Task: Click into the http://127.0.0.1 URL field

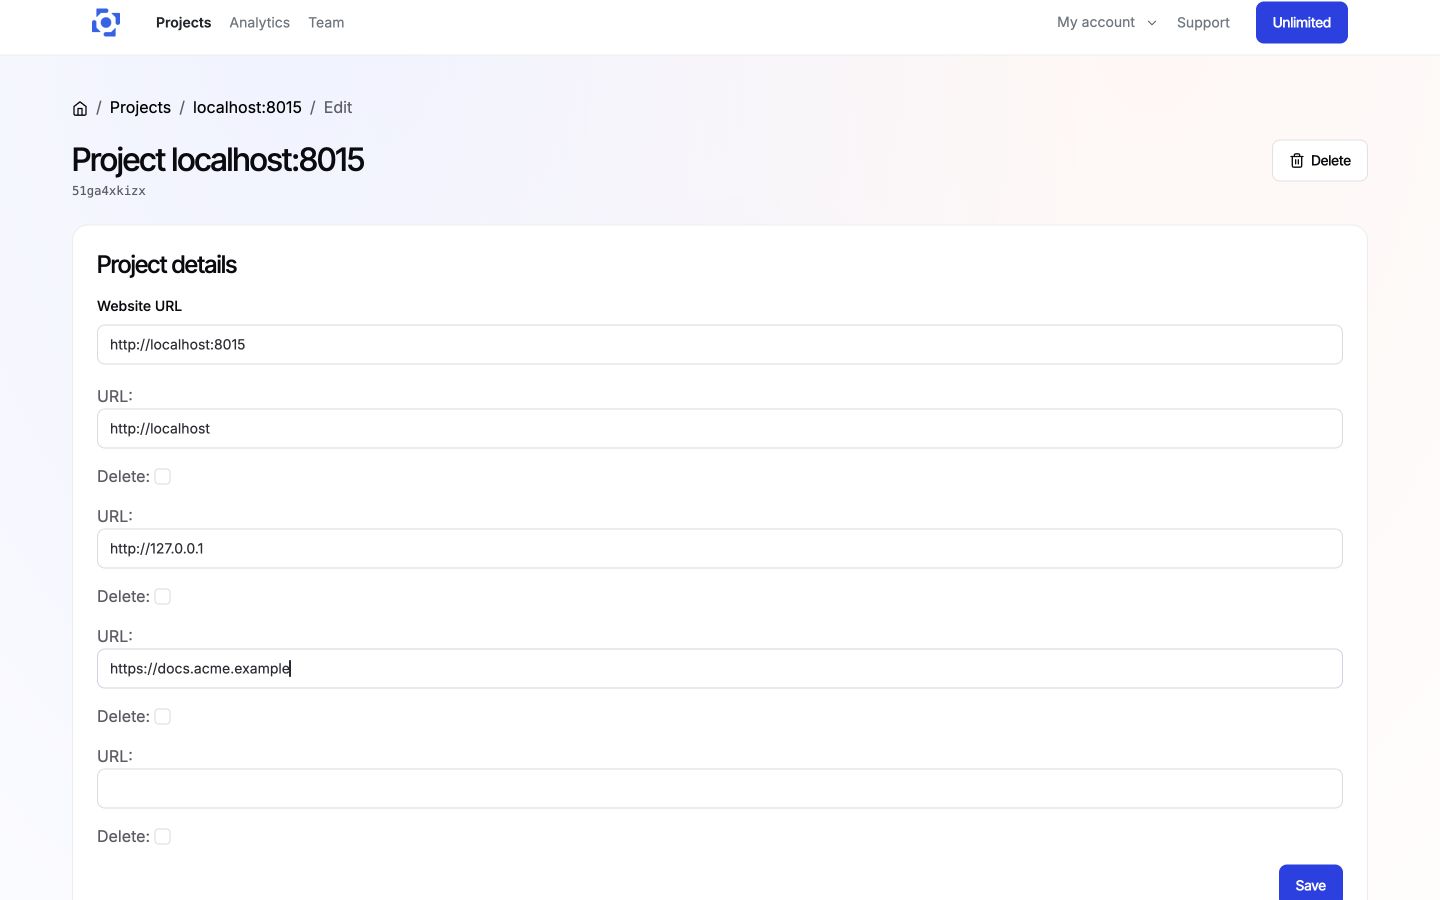Action: click(x=720, y=548)
